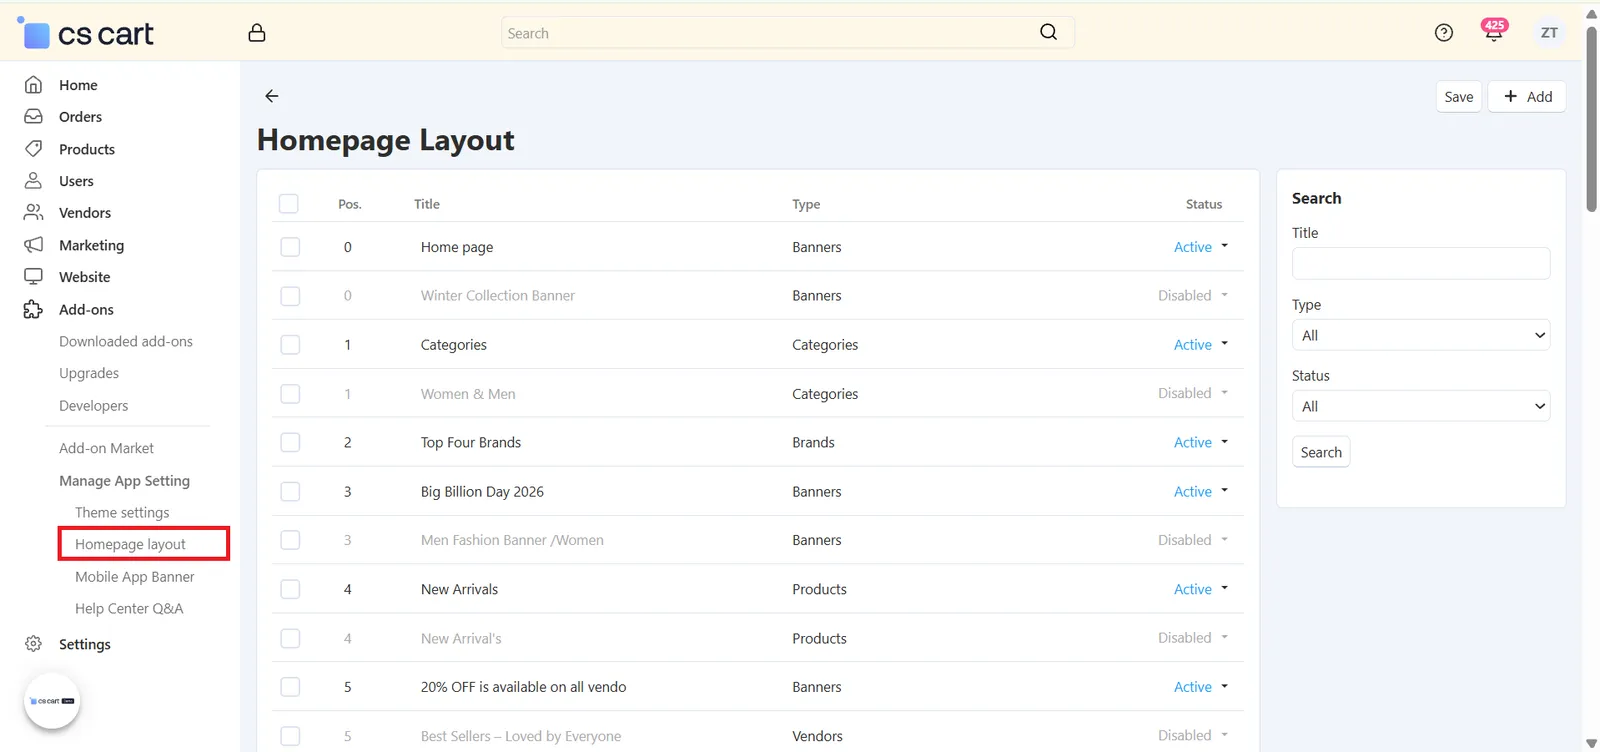Click the Settings gear icon
Image resolution: width=1600 pixels, height=752 pixels.
[34, 644]
